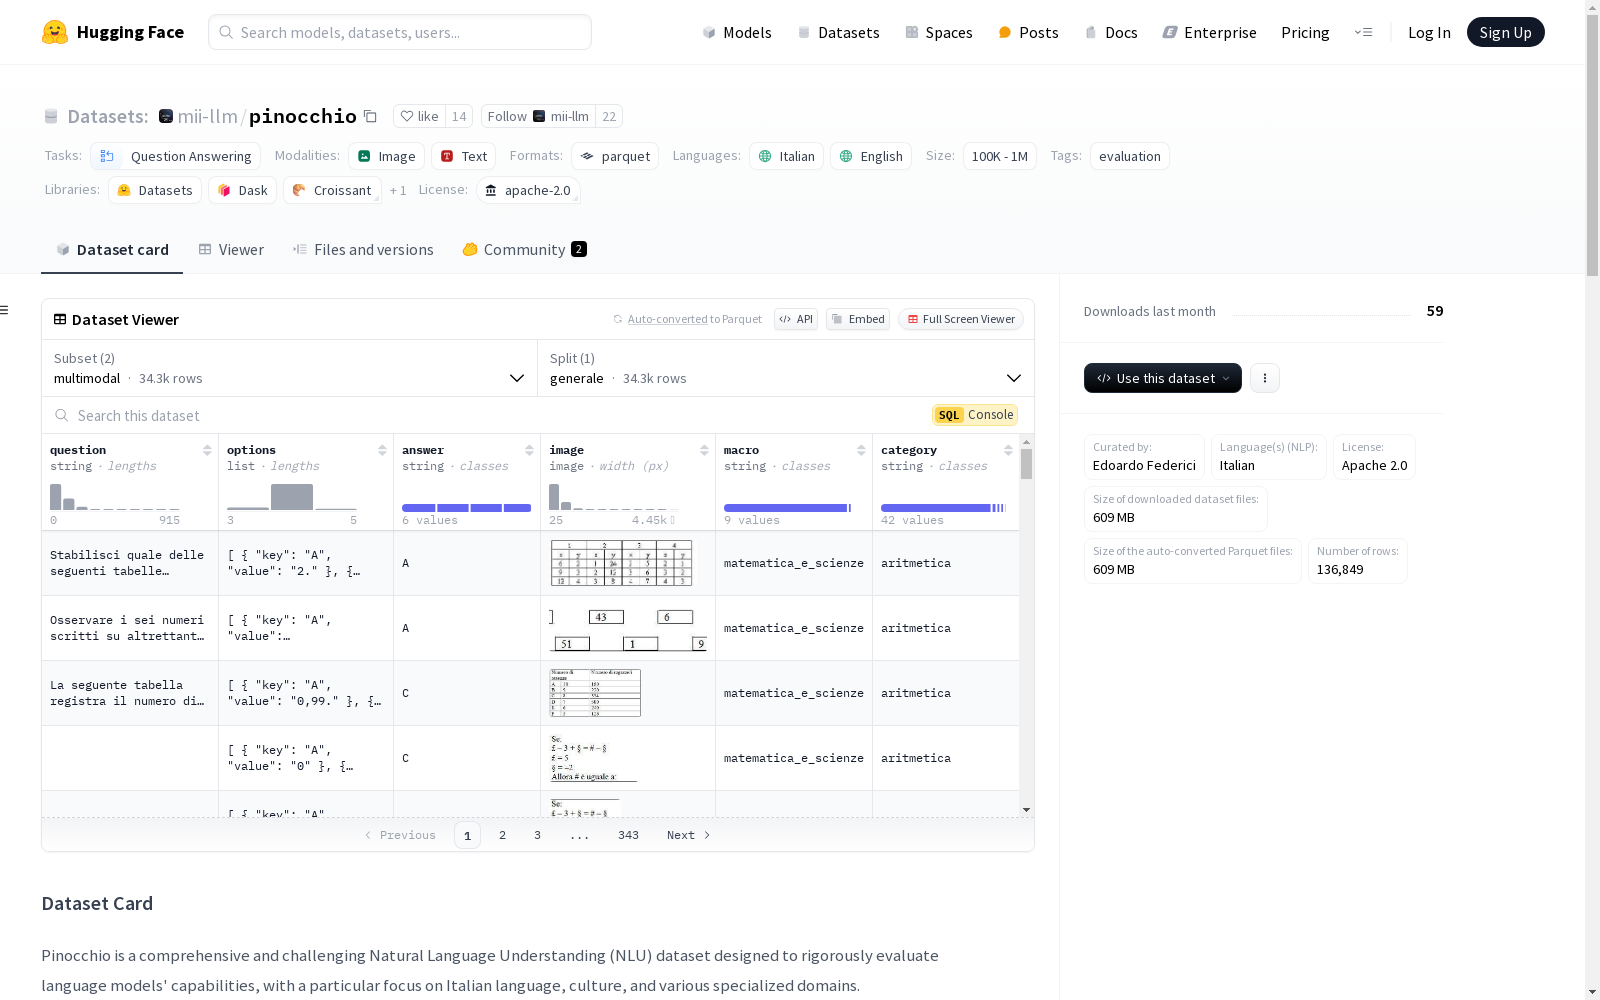Go to Models in the top navigation
Viewport: 1600px width, 1000px height.
[737, 32]
